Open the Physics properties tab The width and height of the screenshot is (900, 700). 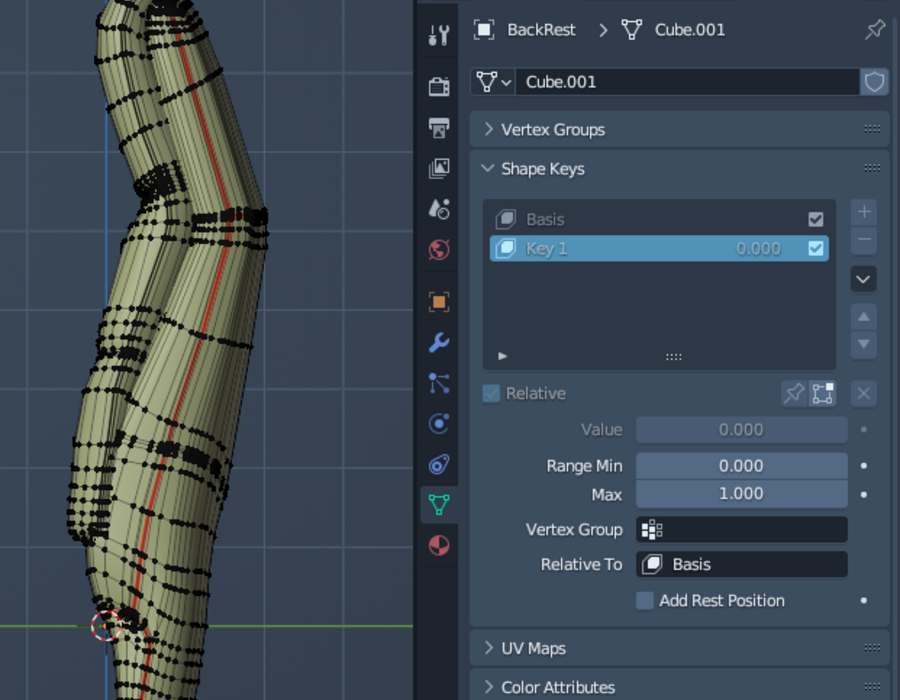[439, 424]
